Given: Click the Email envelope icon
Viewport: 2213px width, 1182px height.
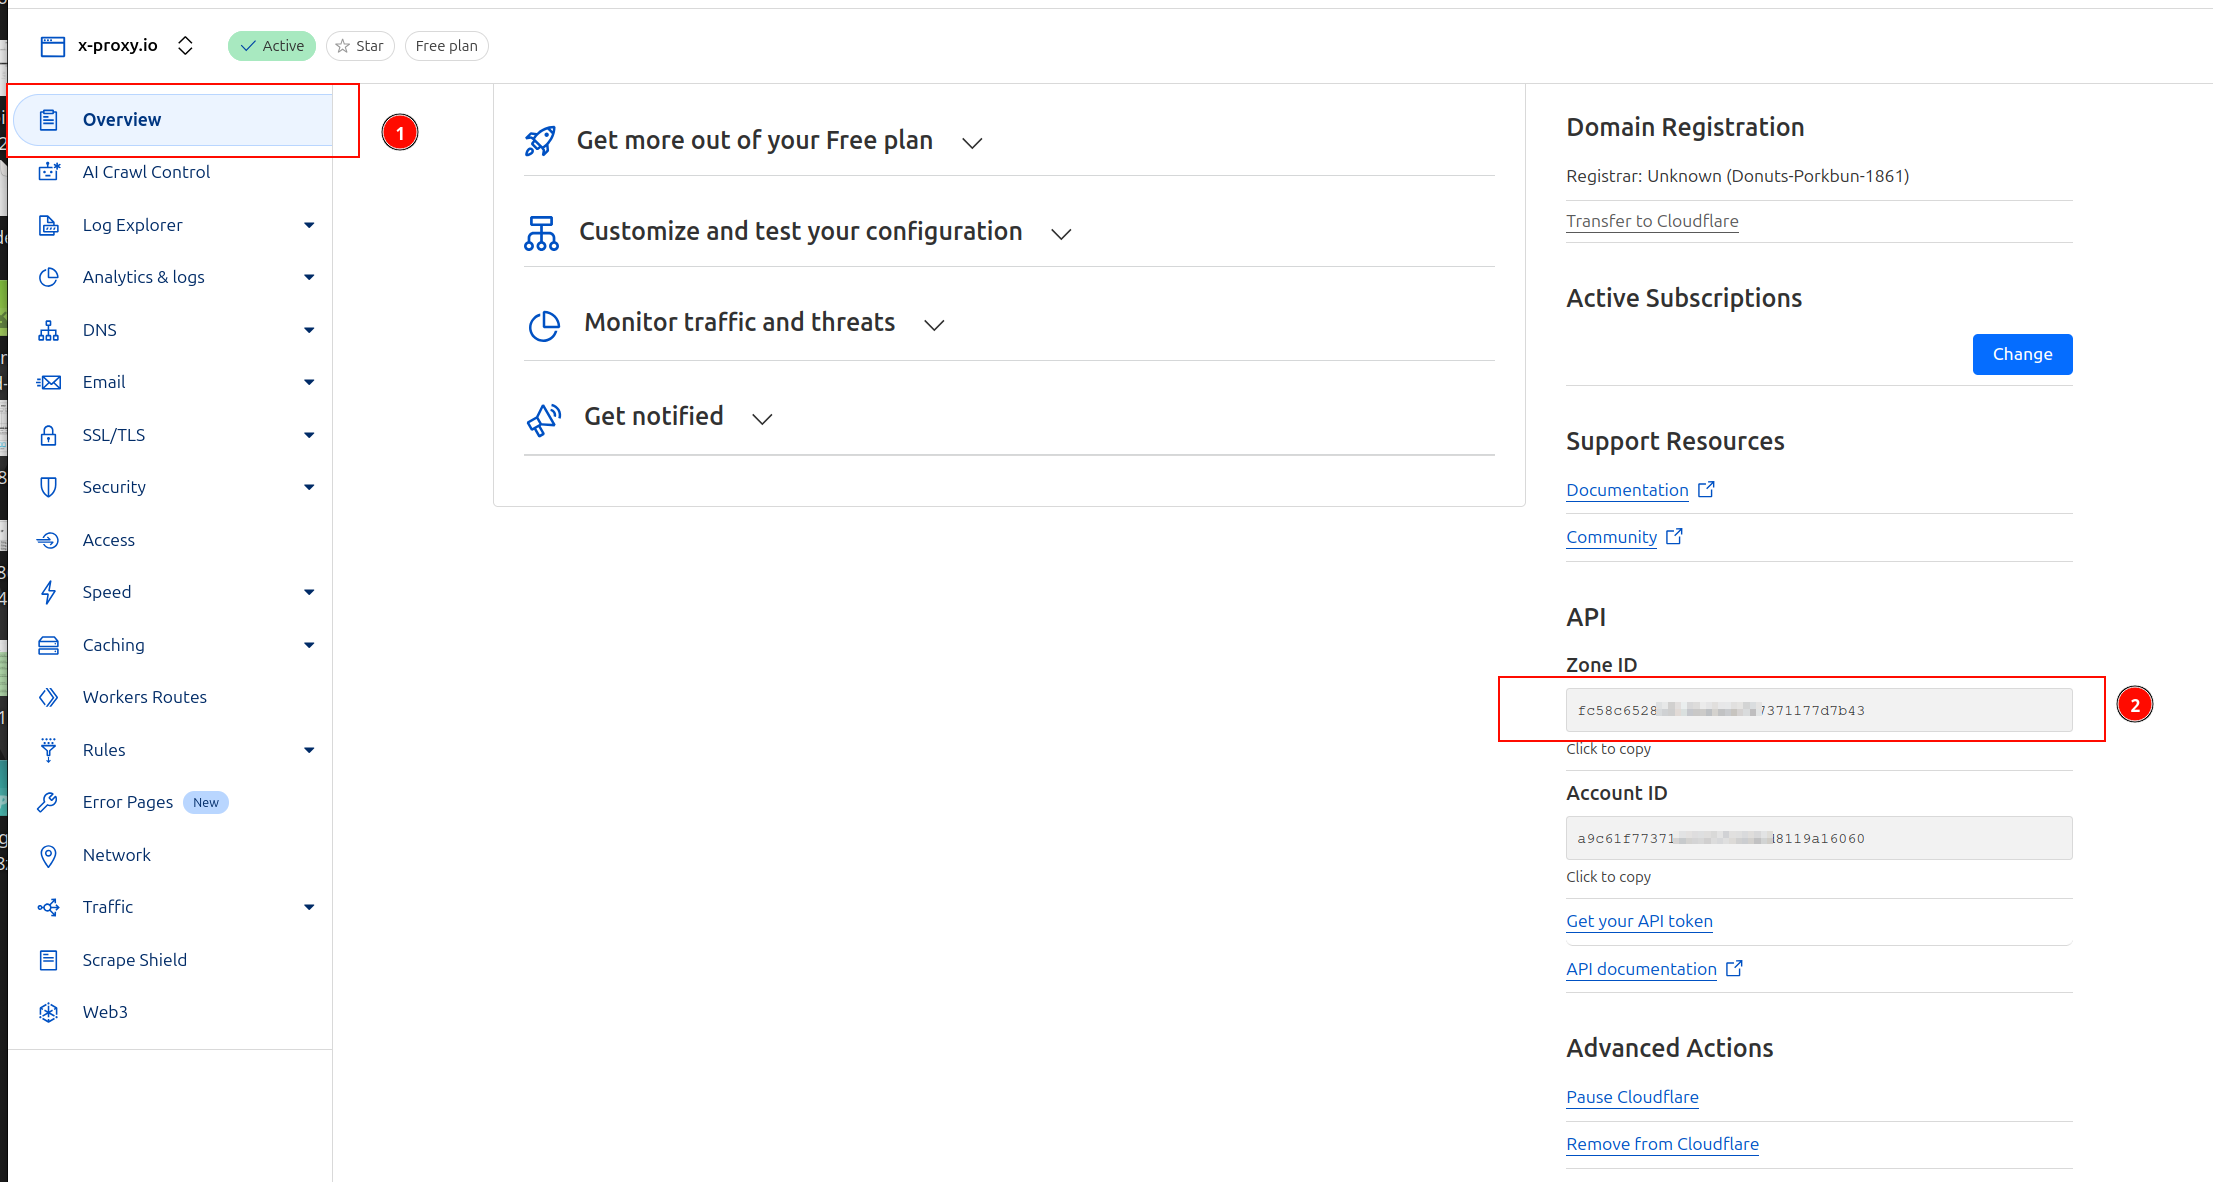Looking at the screenshot, I should coord(48,382).
